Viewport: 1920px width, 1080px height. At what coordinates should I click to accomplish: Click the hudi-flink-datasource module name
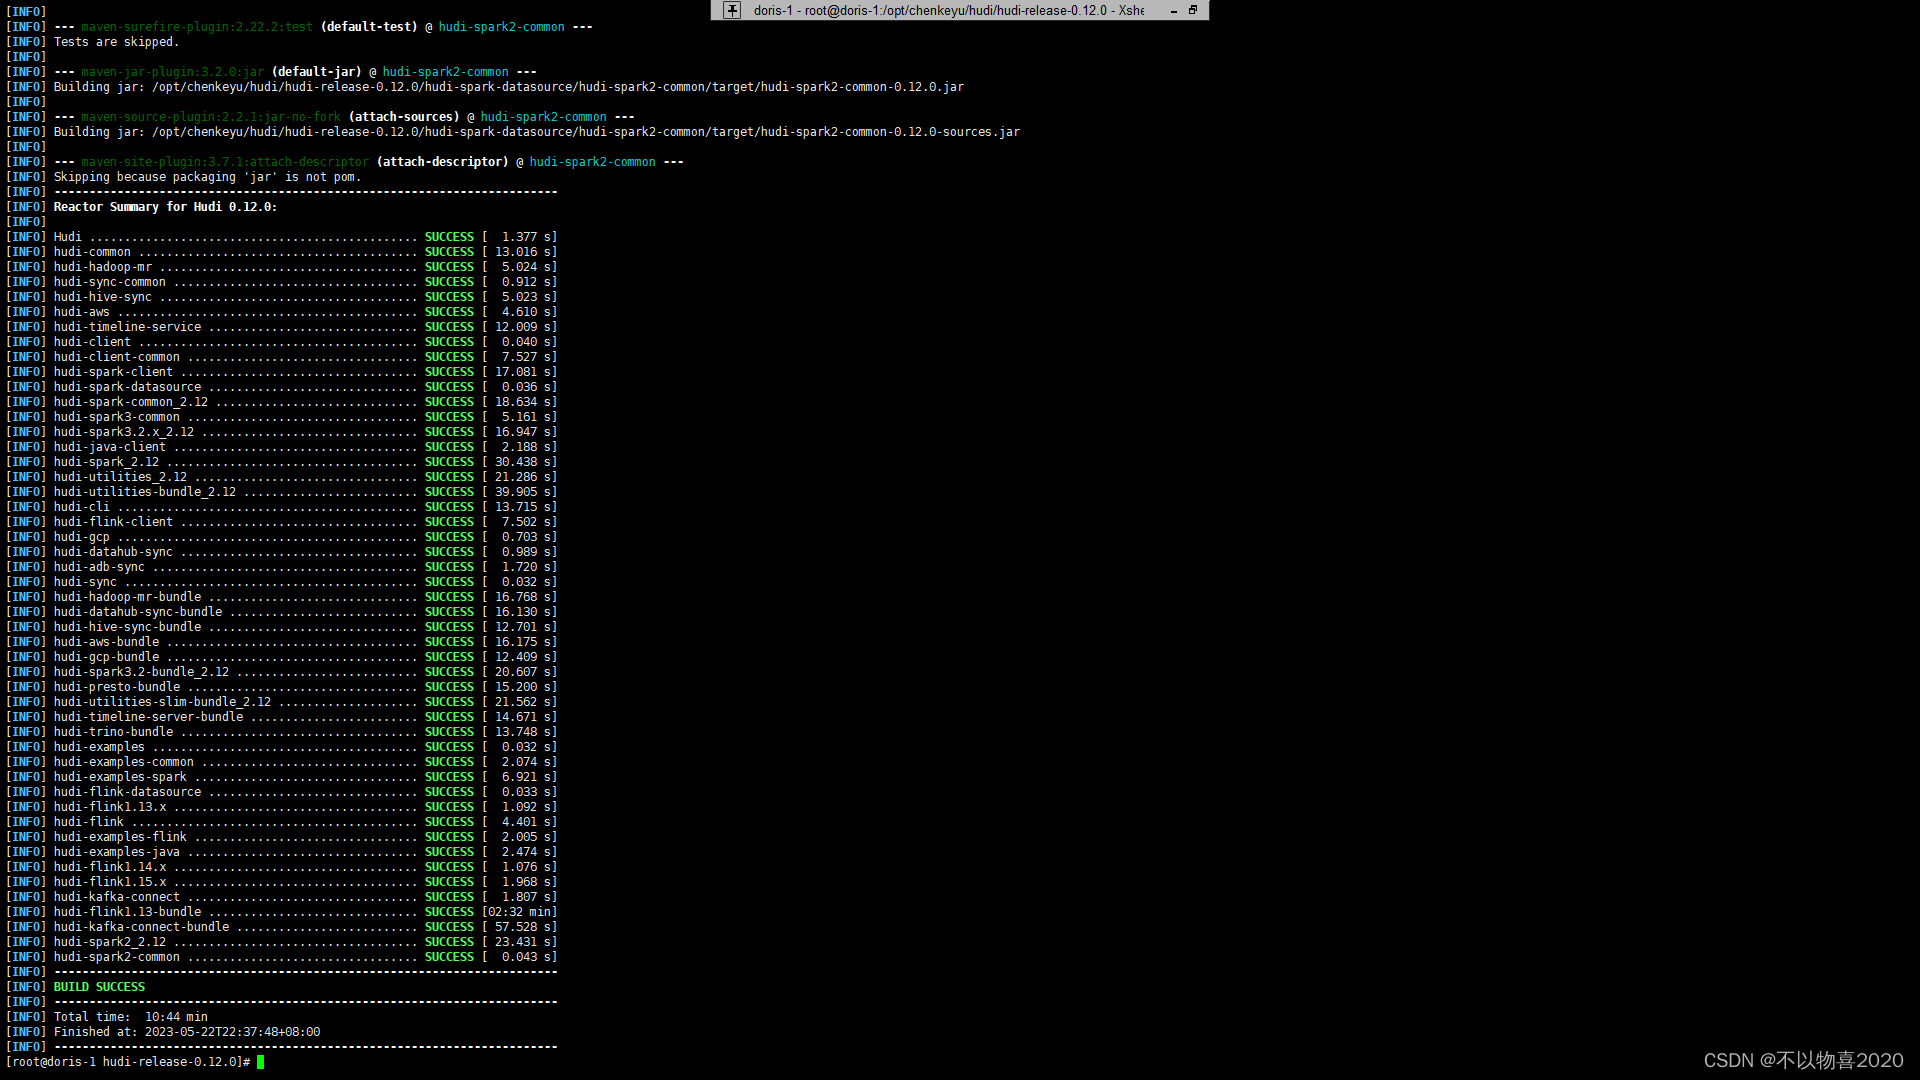click(127, 792)
